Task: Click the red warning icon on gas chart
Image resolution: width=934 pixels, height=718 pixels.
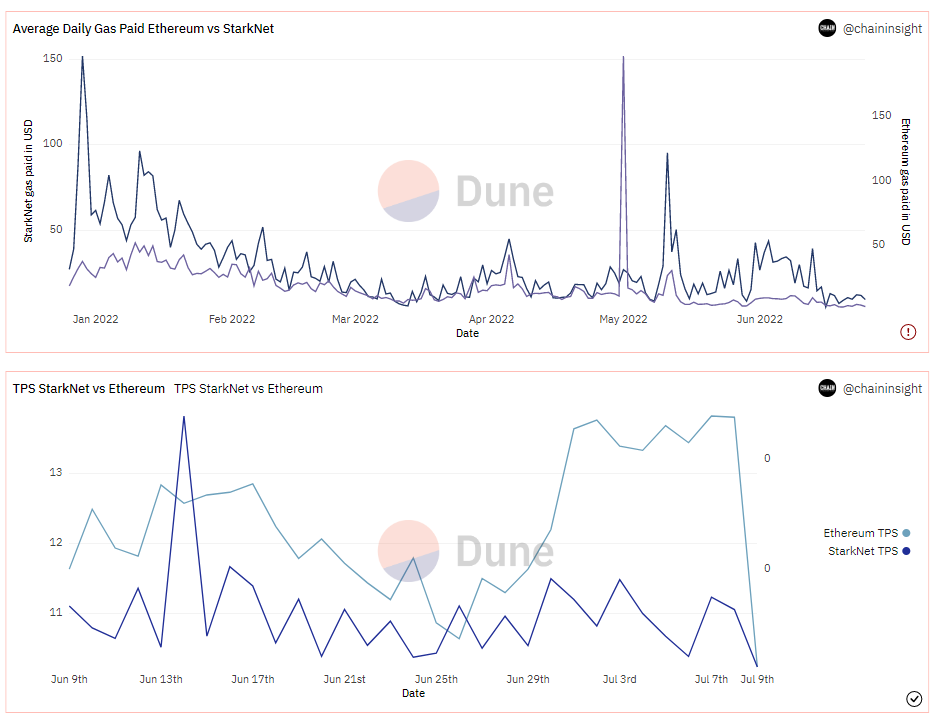Action: (x=907, y=332)
